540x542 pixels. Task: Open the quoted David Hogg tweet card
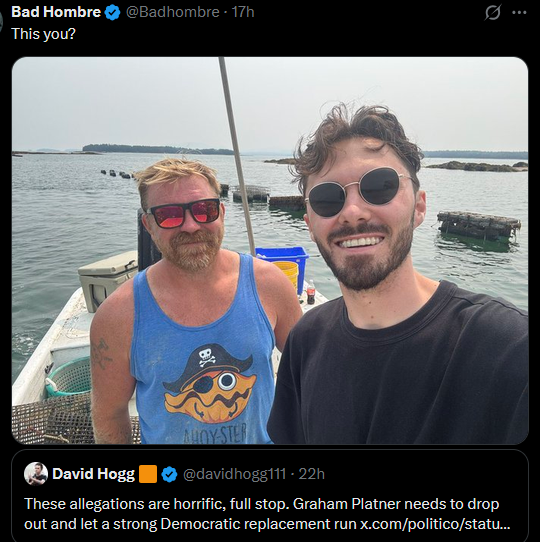point(270,496)
